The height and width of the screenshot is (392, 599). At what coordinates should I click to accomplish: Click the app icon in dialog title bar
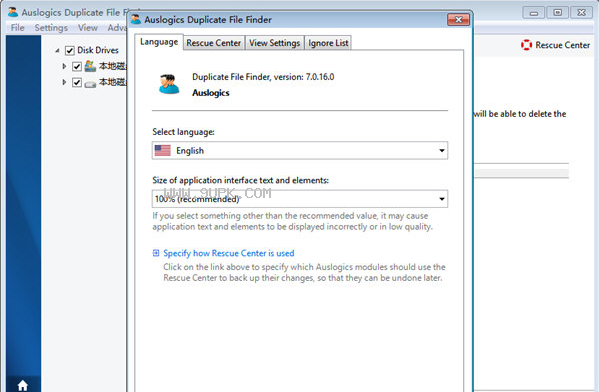tap(136, 19)
